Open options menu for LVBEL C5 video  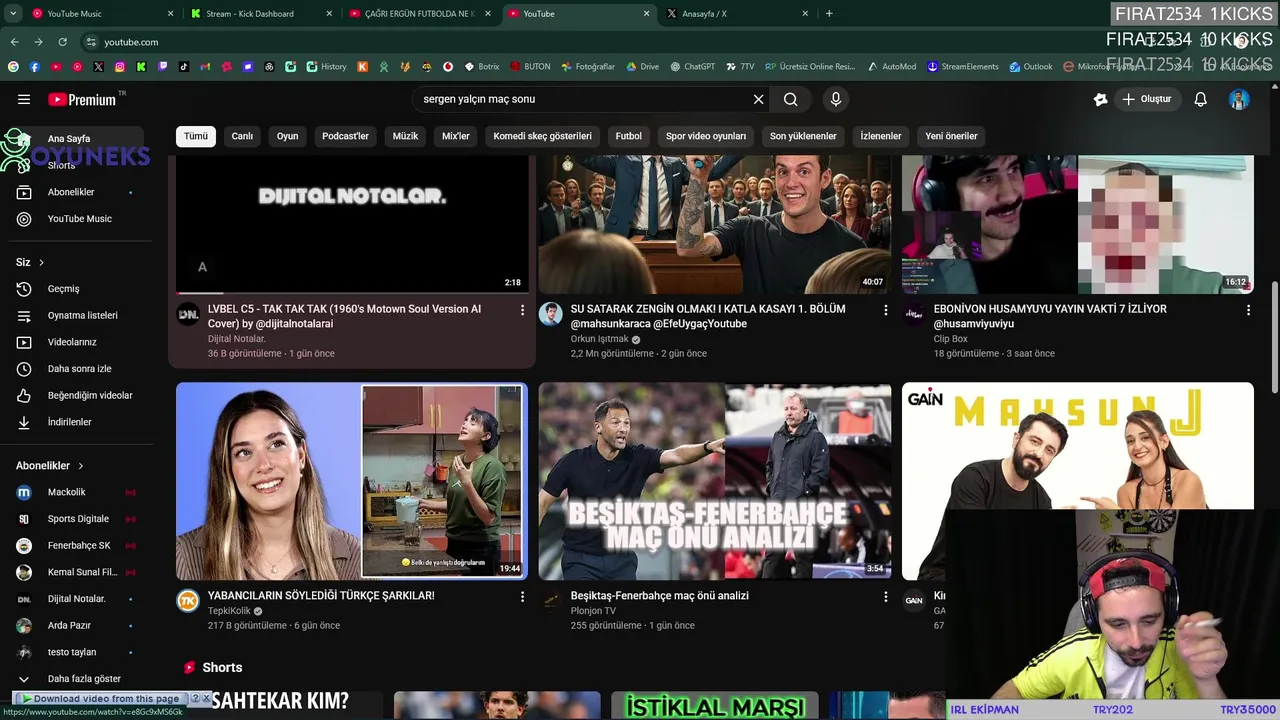point(522,311)
